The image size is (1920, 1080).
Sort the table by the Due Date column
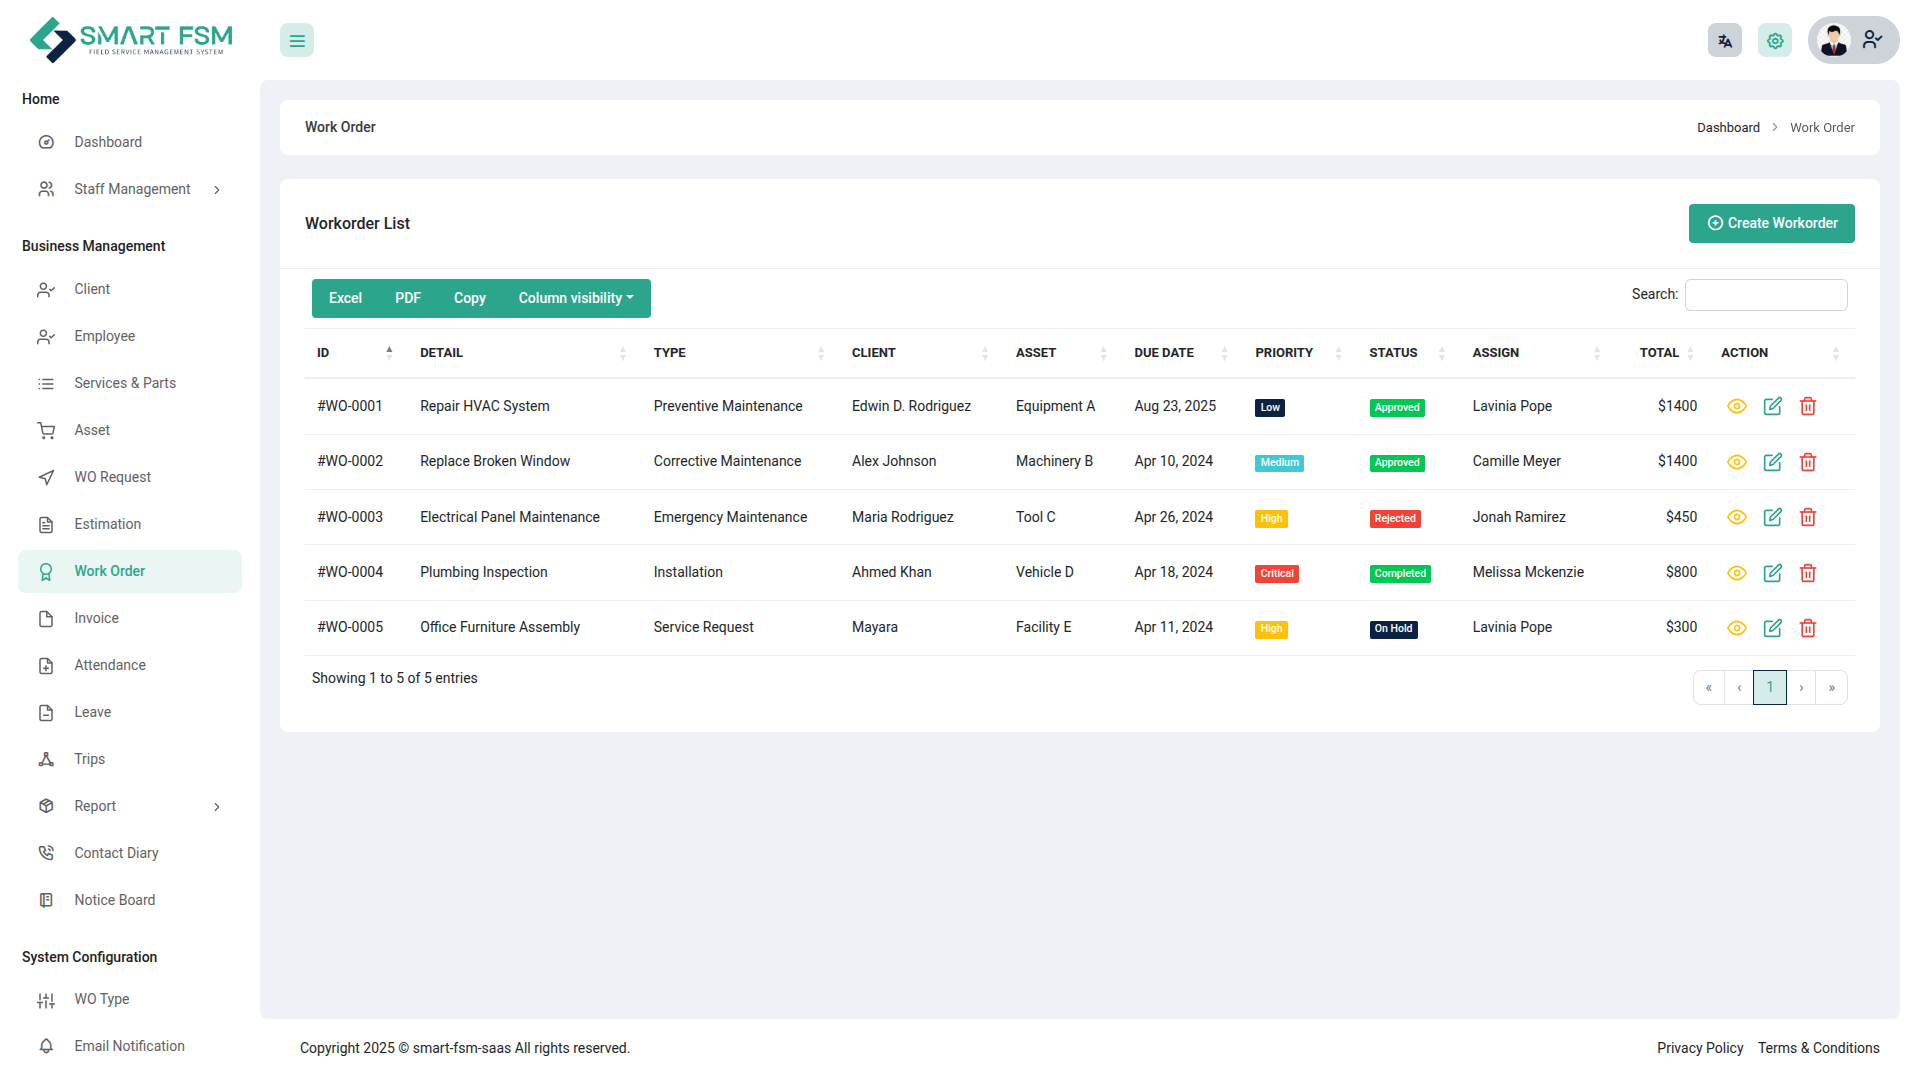coord(1165,353)
